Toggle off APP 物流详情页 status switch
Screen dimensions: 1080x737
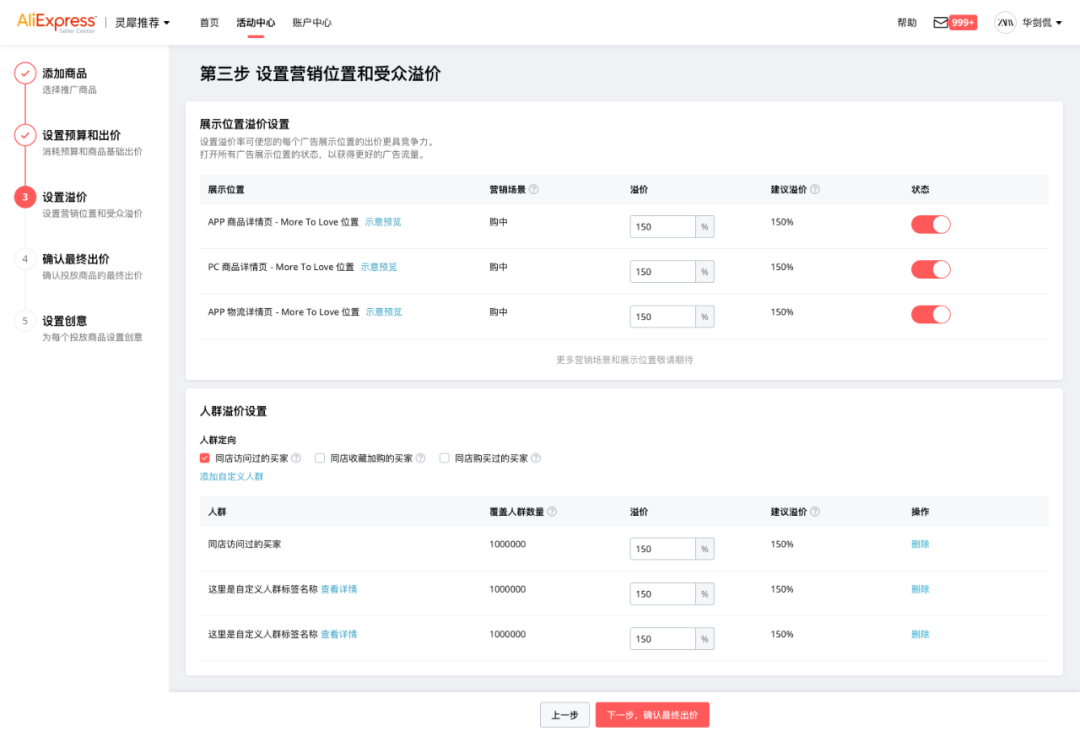(x=930, y=314)
